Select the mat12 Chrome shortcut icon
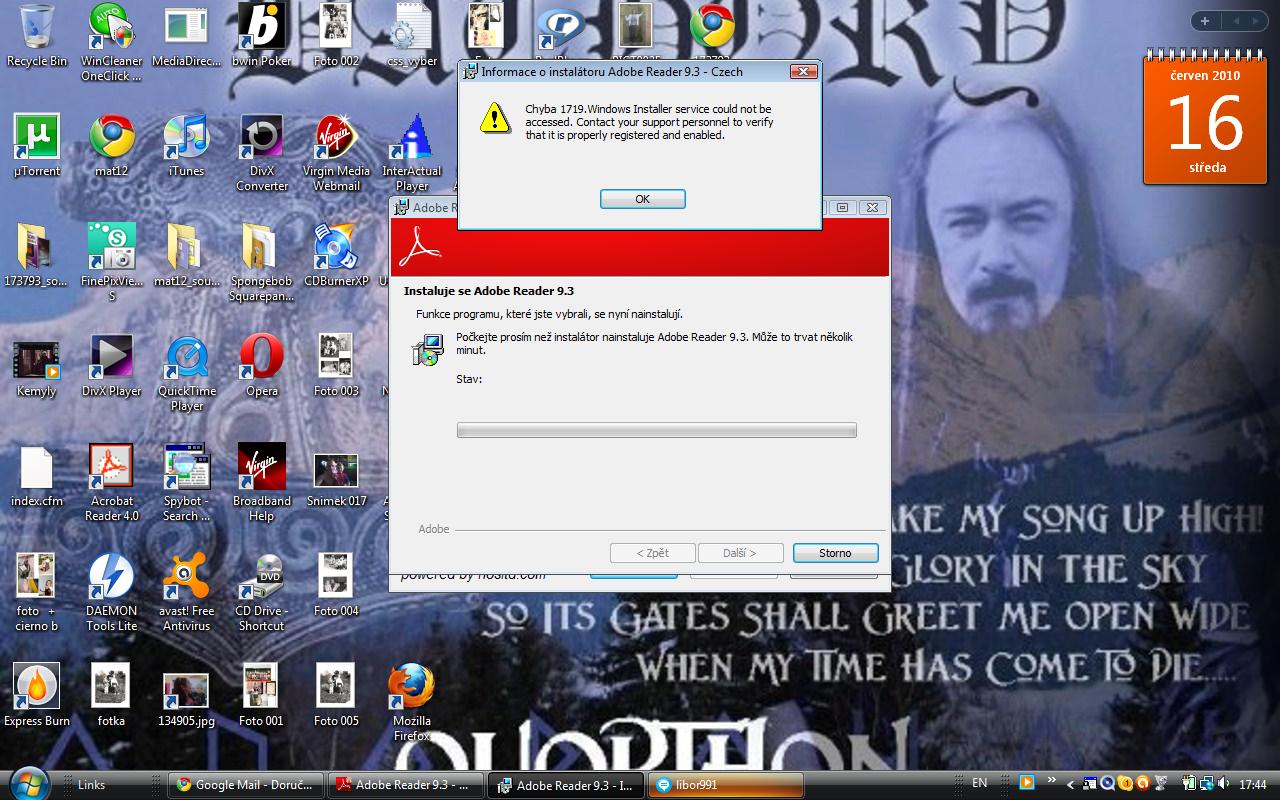The image size is (1280, 800). 111,146
